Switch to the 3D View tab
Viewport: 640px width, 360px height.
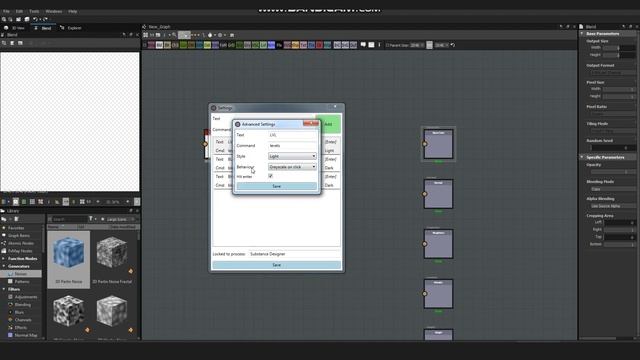coord(14,28)
